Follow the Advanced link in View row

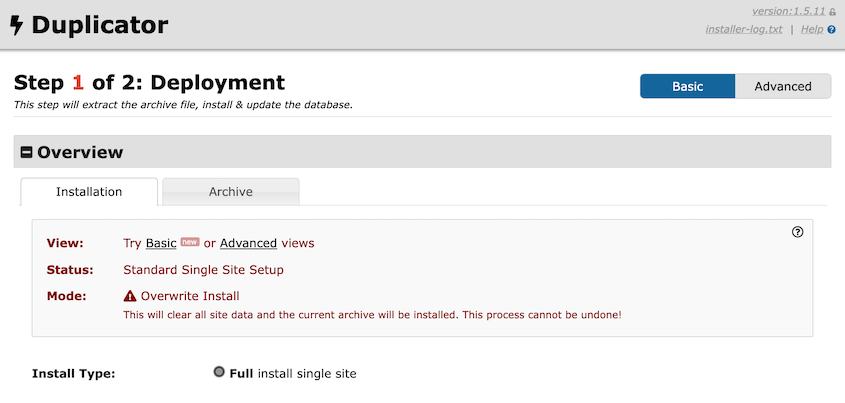[248, 243]
